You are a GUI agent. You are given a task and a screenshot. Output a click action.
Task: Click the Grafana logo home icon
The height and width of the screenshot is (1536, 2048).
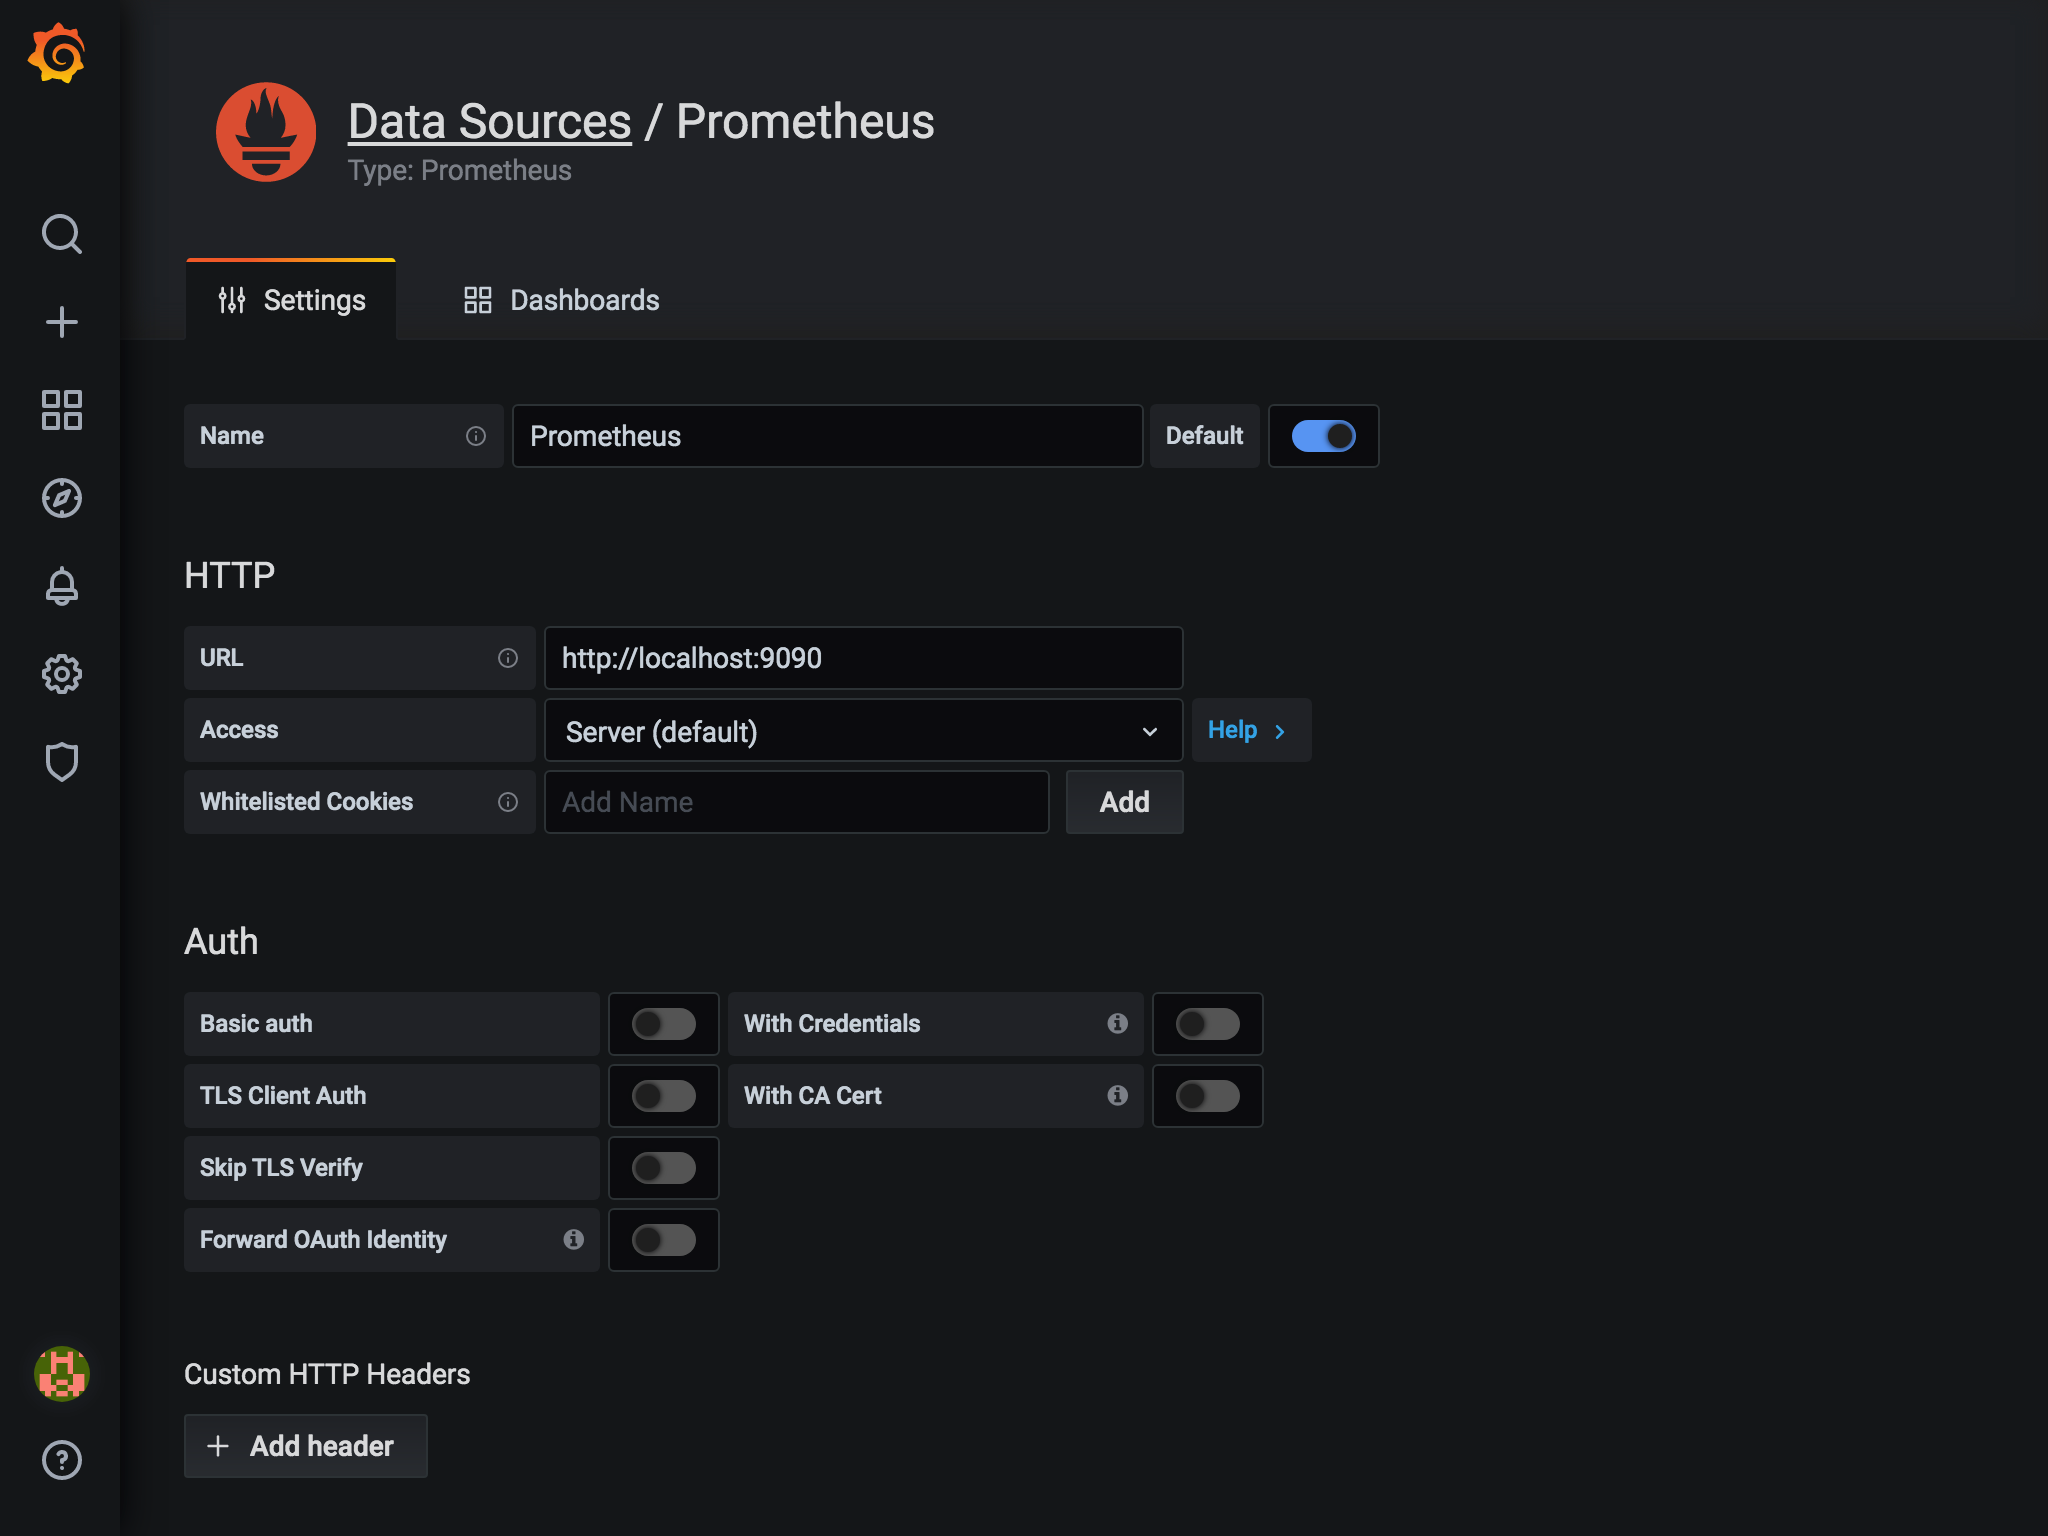tap(58, 55)
